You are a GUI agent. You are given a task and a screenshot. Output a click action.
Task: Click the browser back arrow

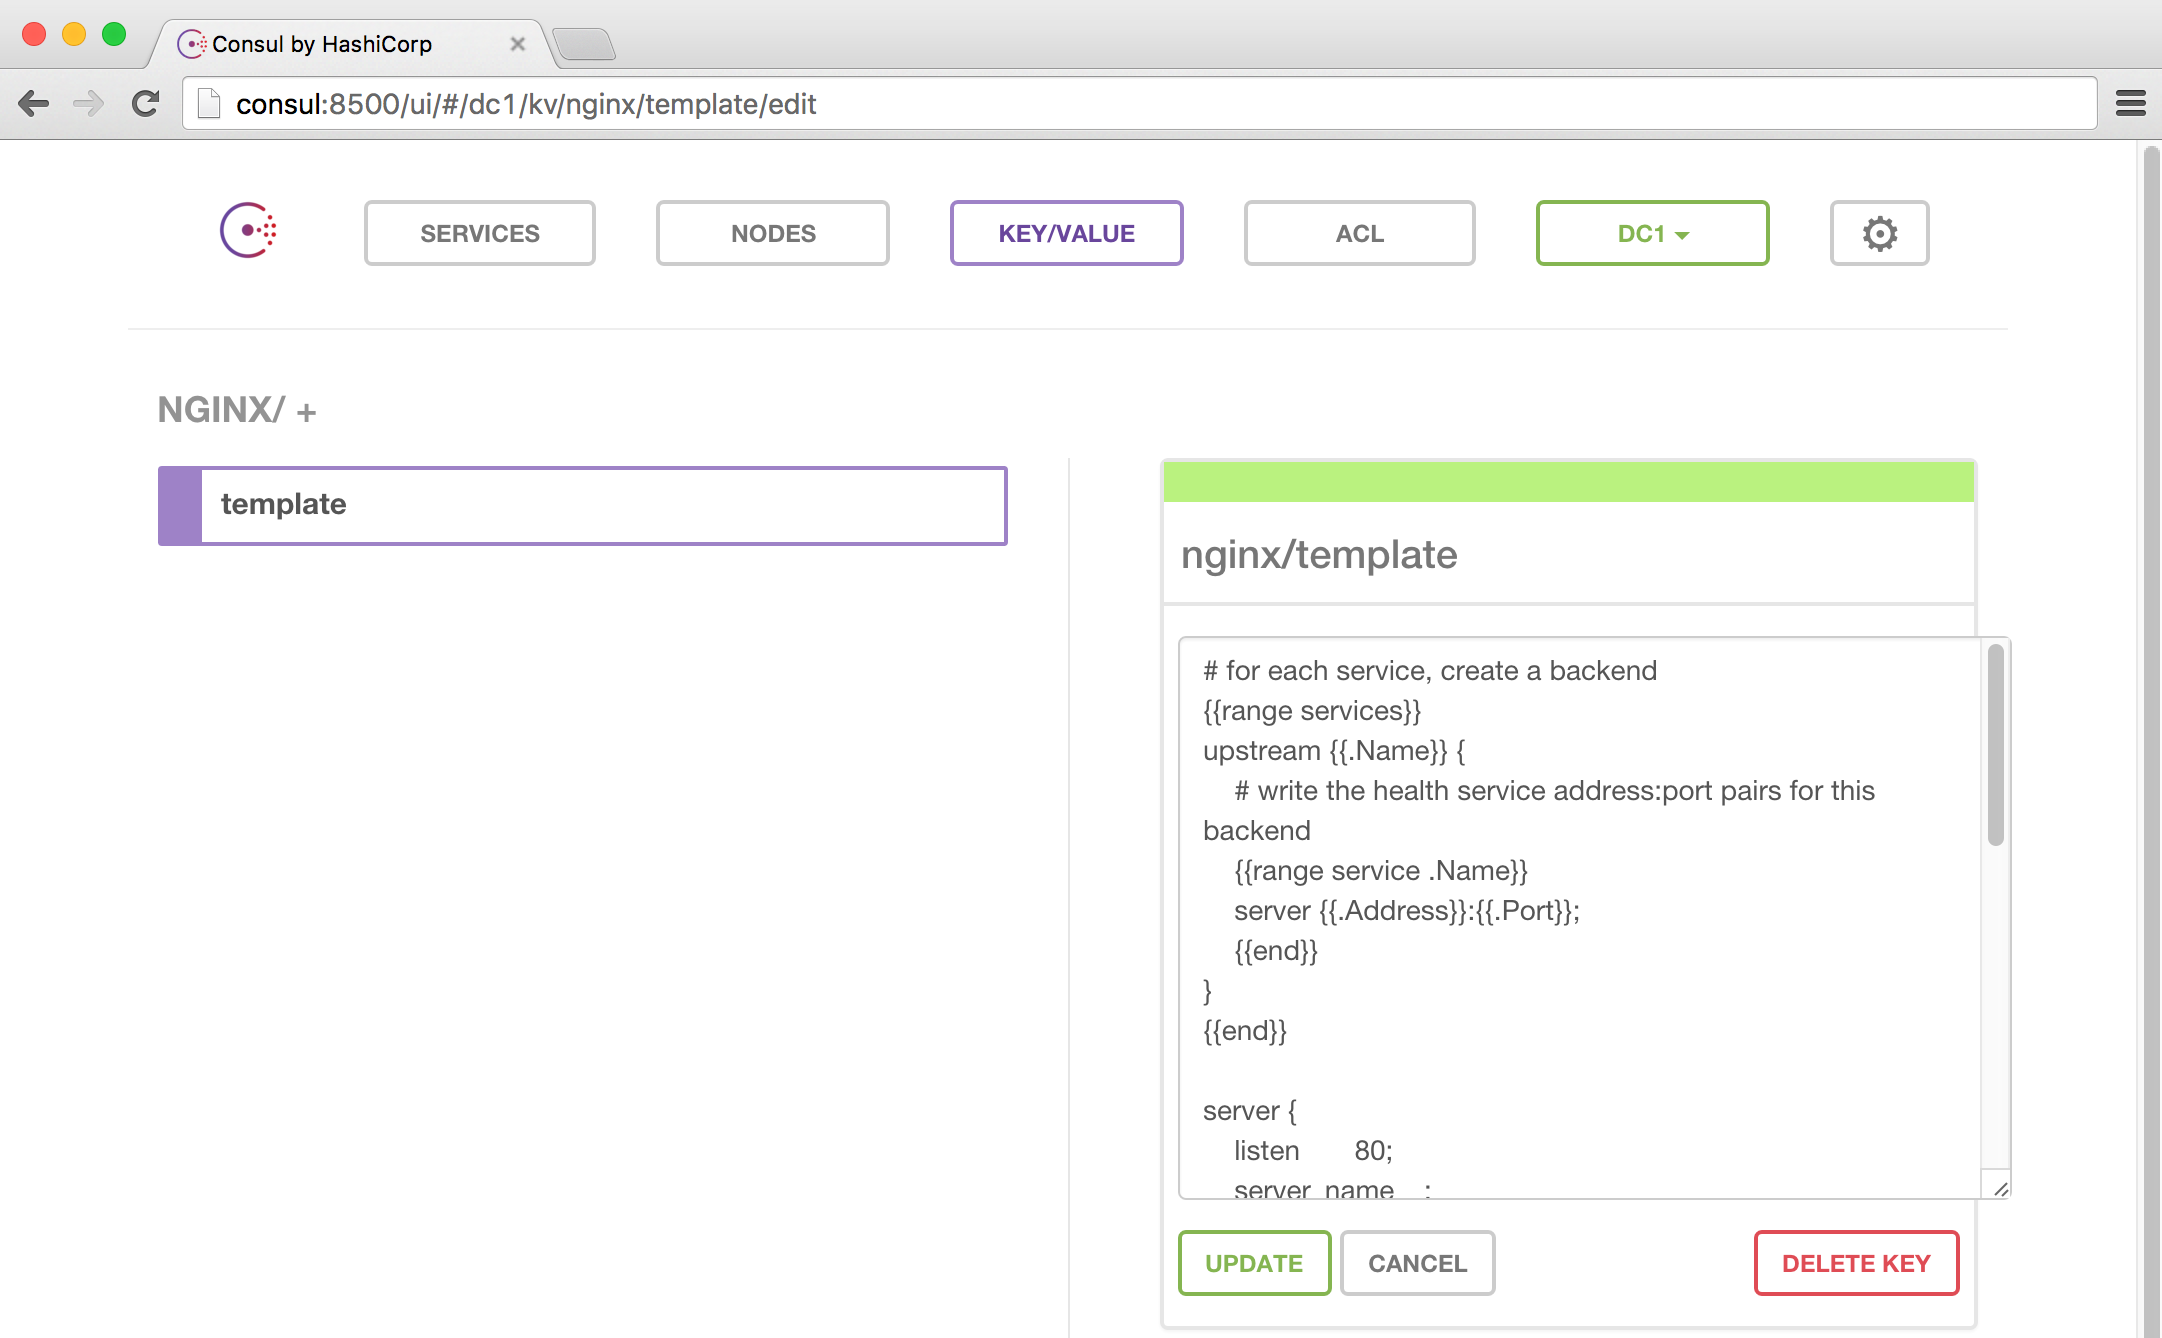tap(34, 103)
